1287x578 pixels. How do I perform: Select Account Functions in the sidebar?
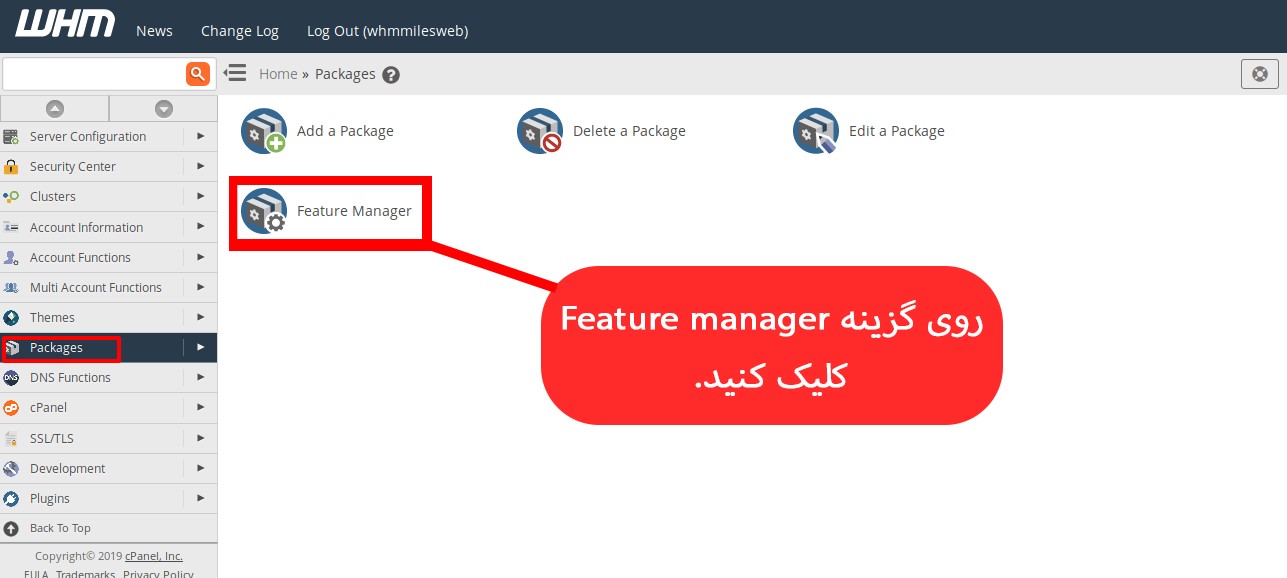point(80,257)
